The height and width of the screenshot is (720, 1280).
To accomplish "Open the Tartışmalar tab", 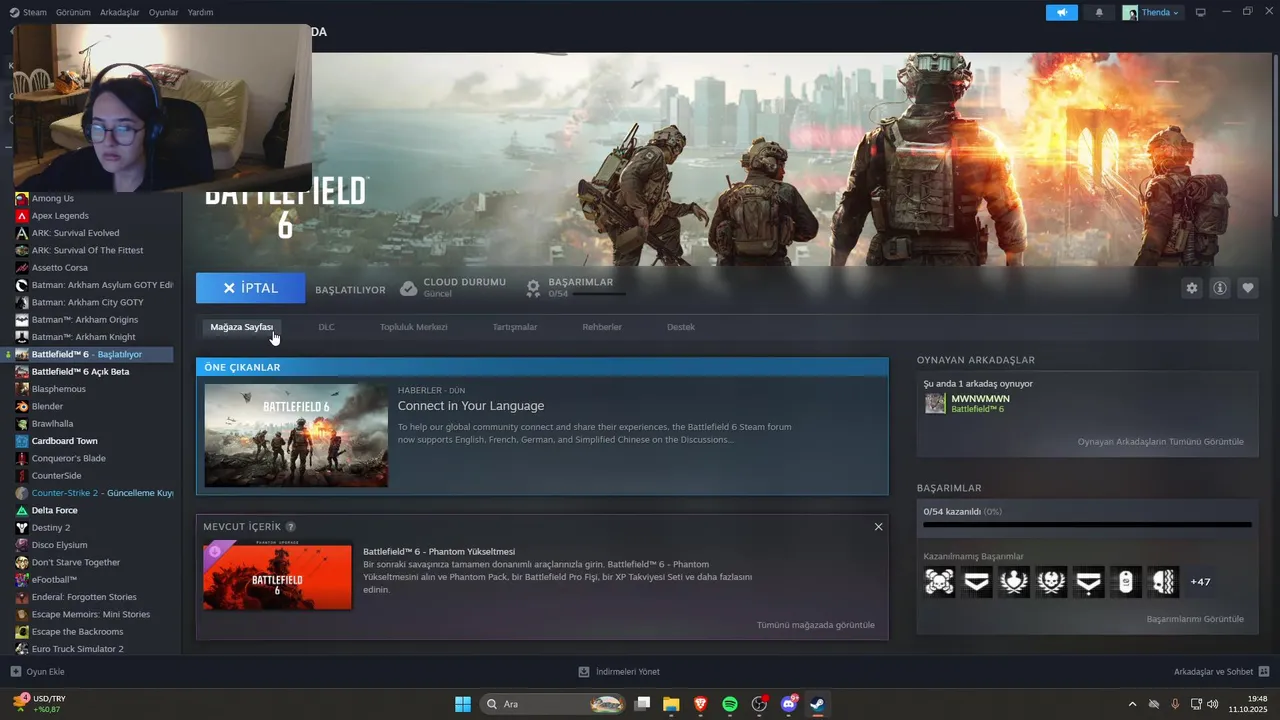I will click(x=515, y=327).
